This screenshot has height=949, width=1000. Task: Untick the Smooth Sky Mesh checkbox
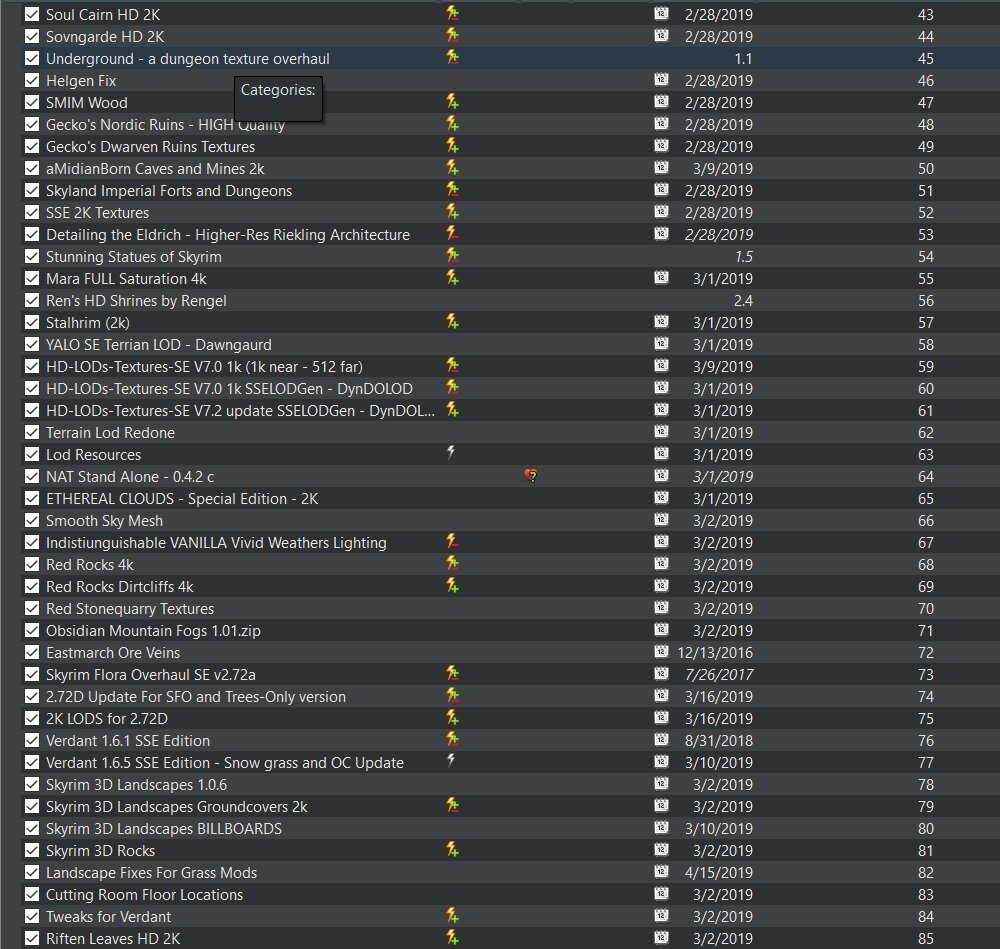pos(32,520)
